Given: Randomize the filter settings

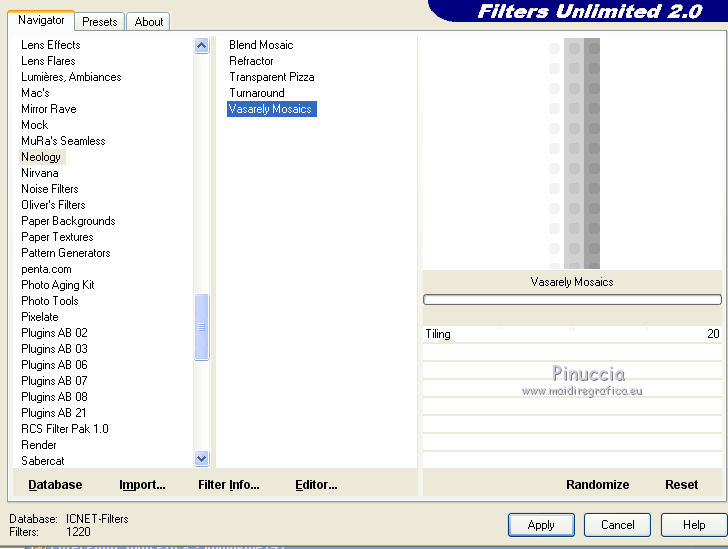Looking at the screenshot, I should 598,484.
